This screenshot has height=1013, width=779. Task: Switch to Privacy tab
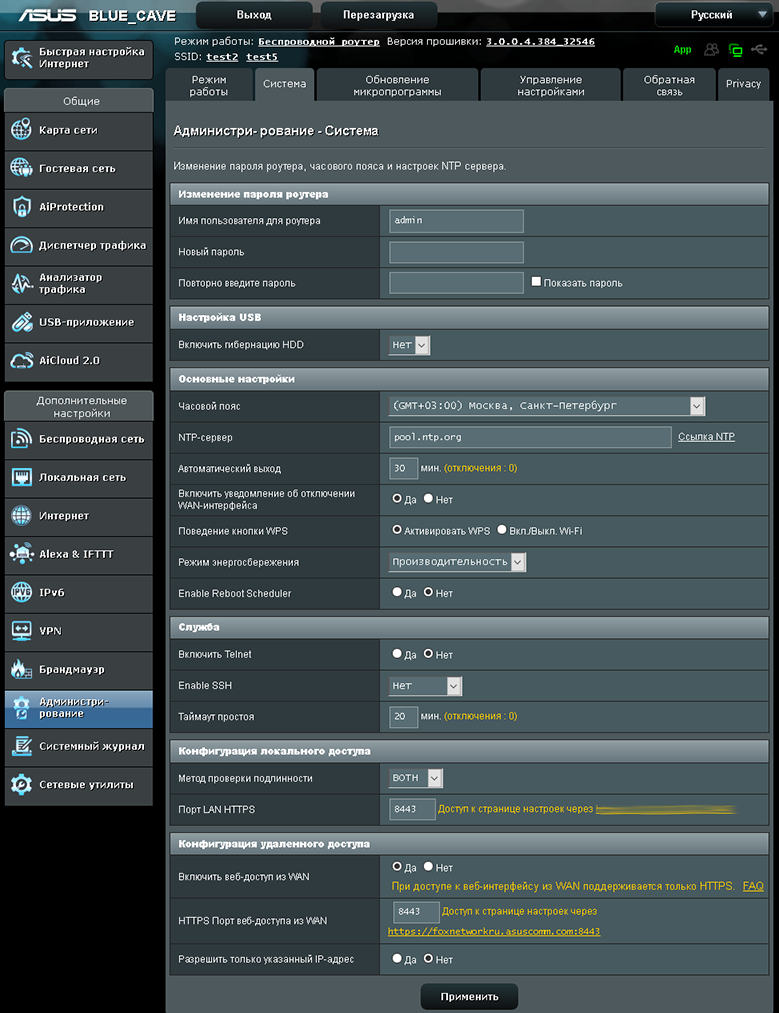pos(743,84)
